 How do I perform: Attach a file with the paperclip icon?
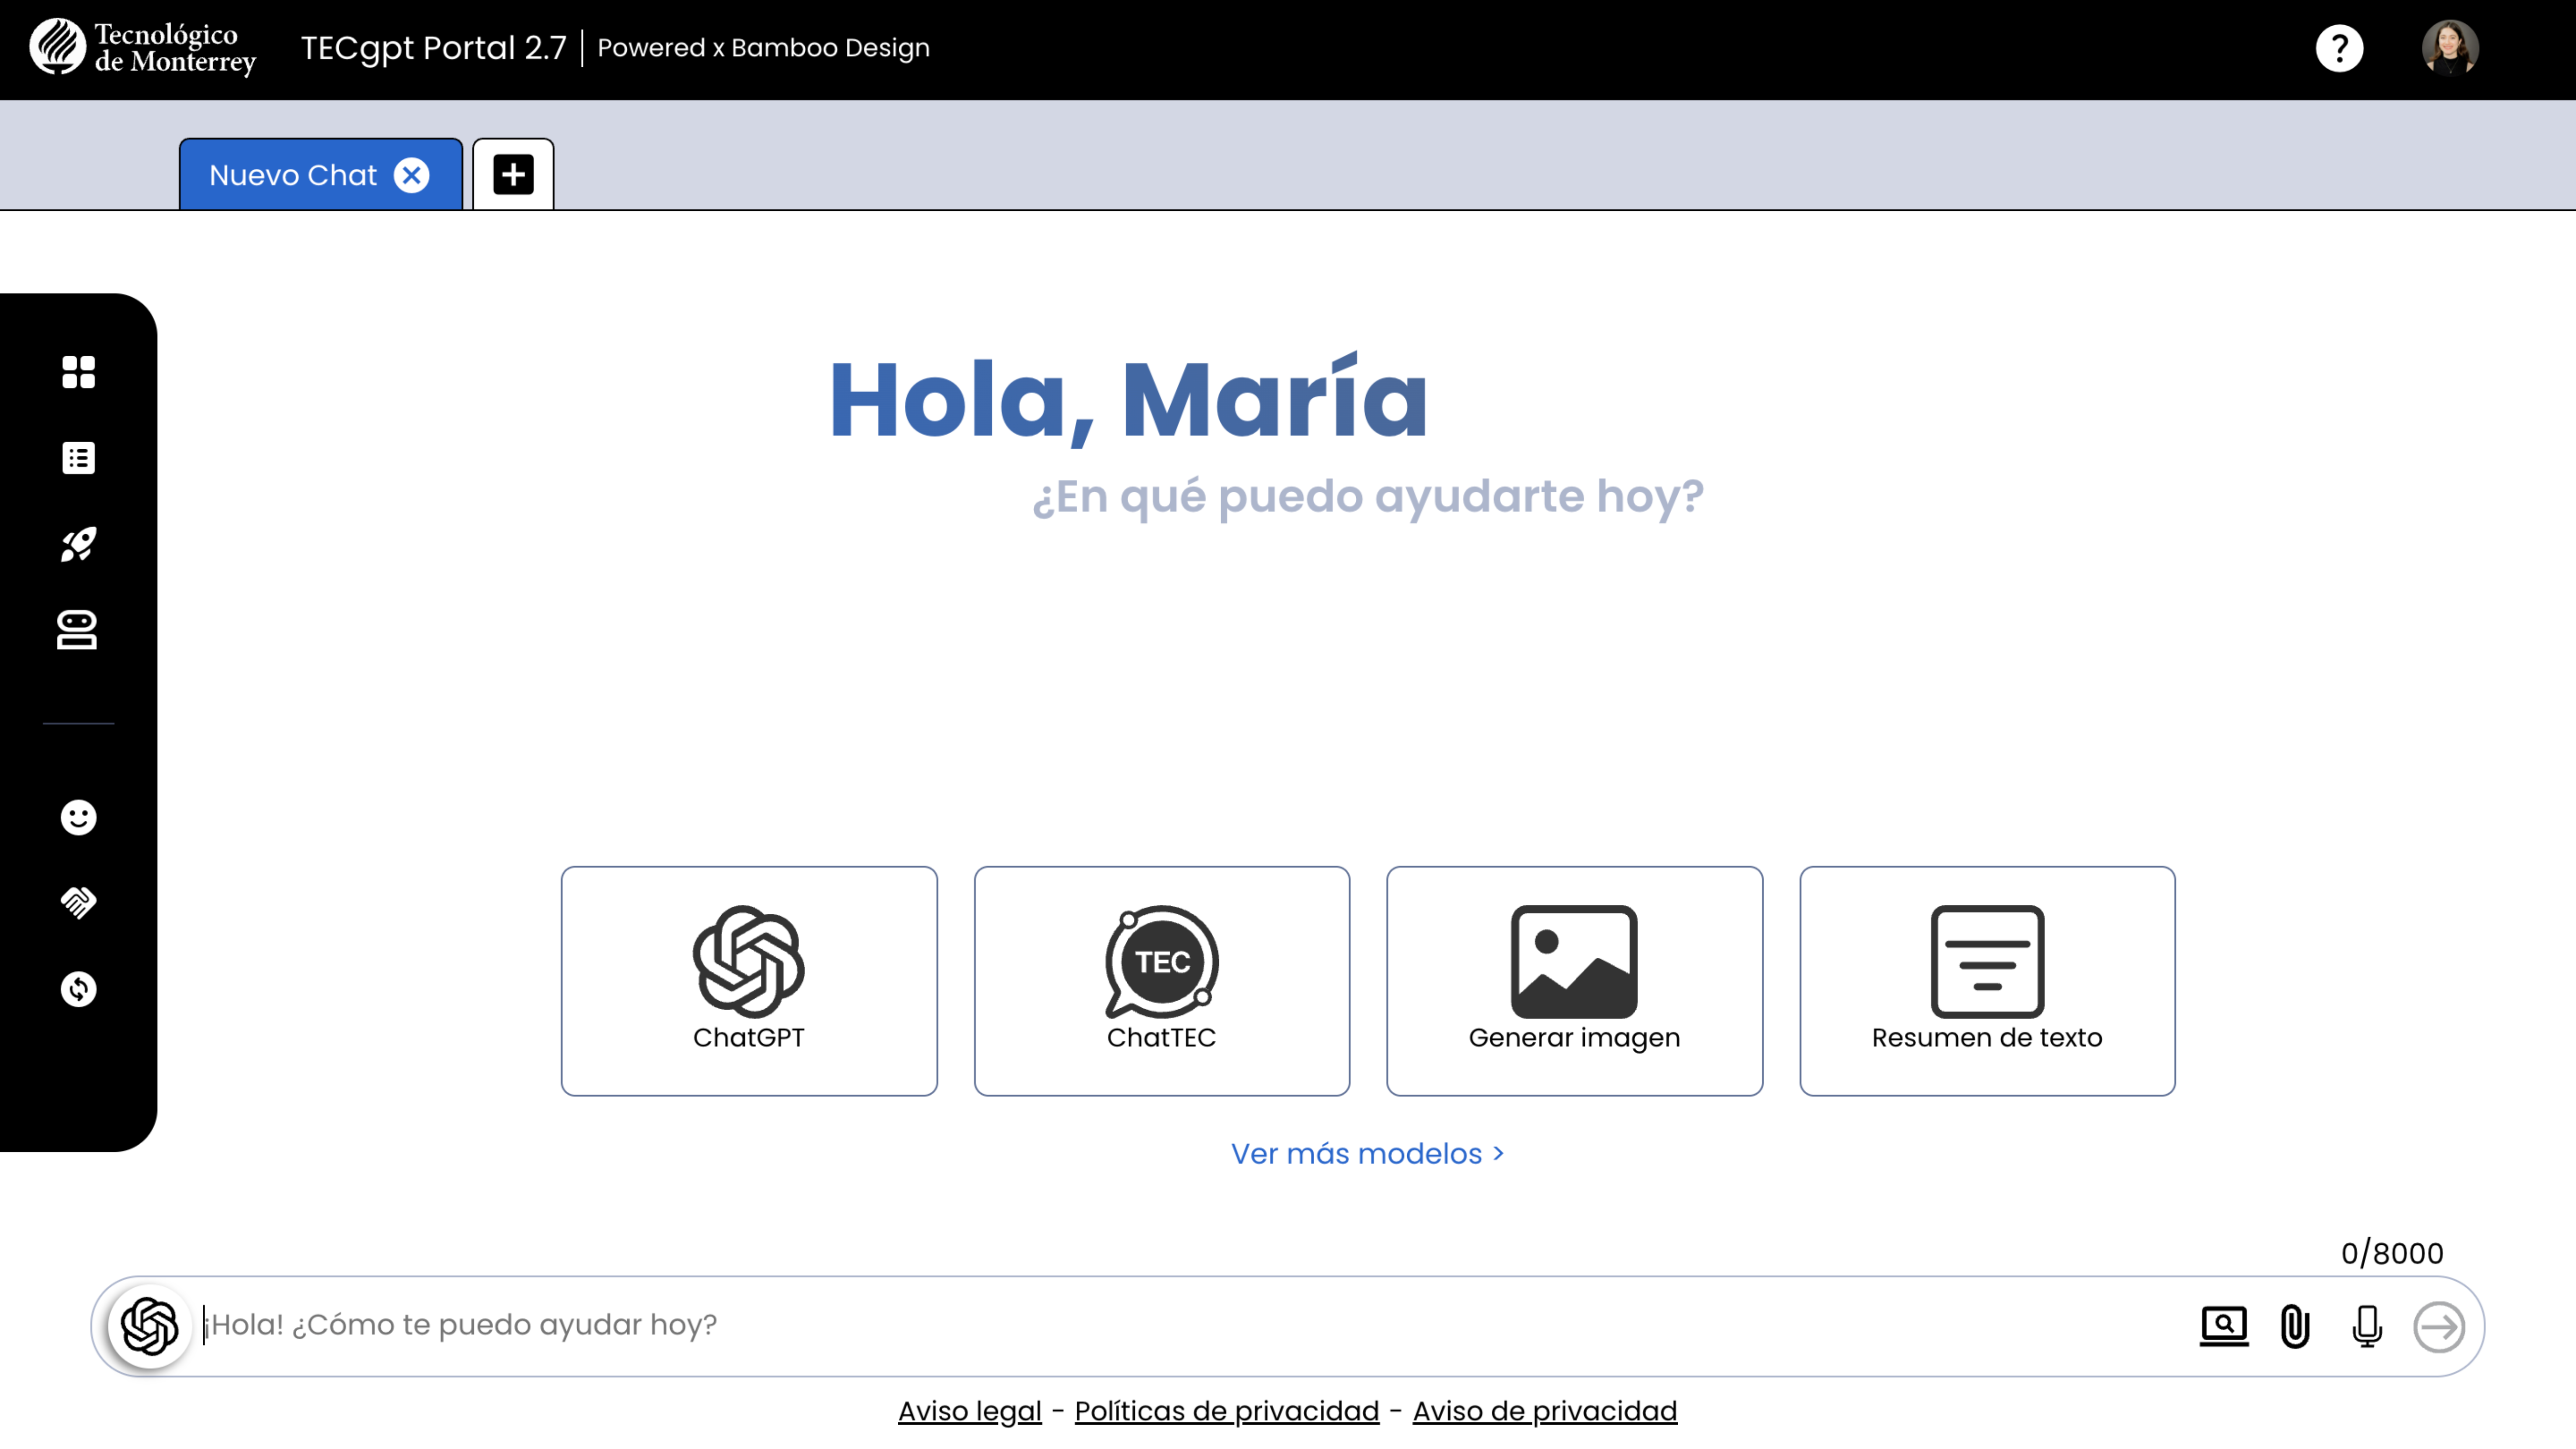[2295, 1326]
